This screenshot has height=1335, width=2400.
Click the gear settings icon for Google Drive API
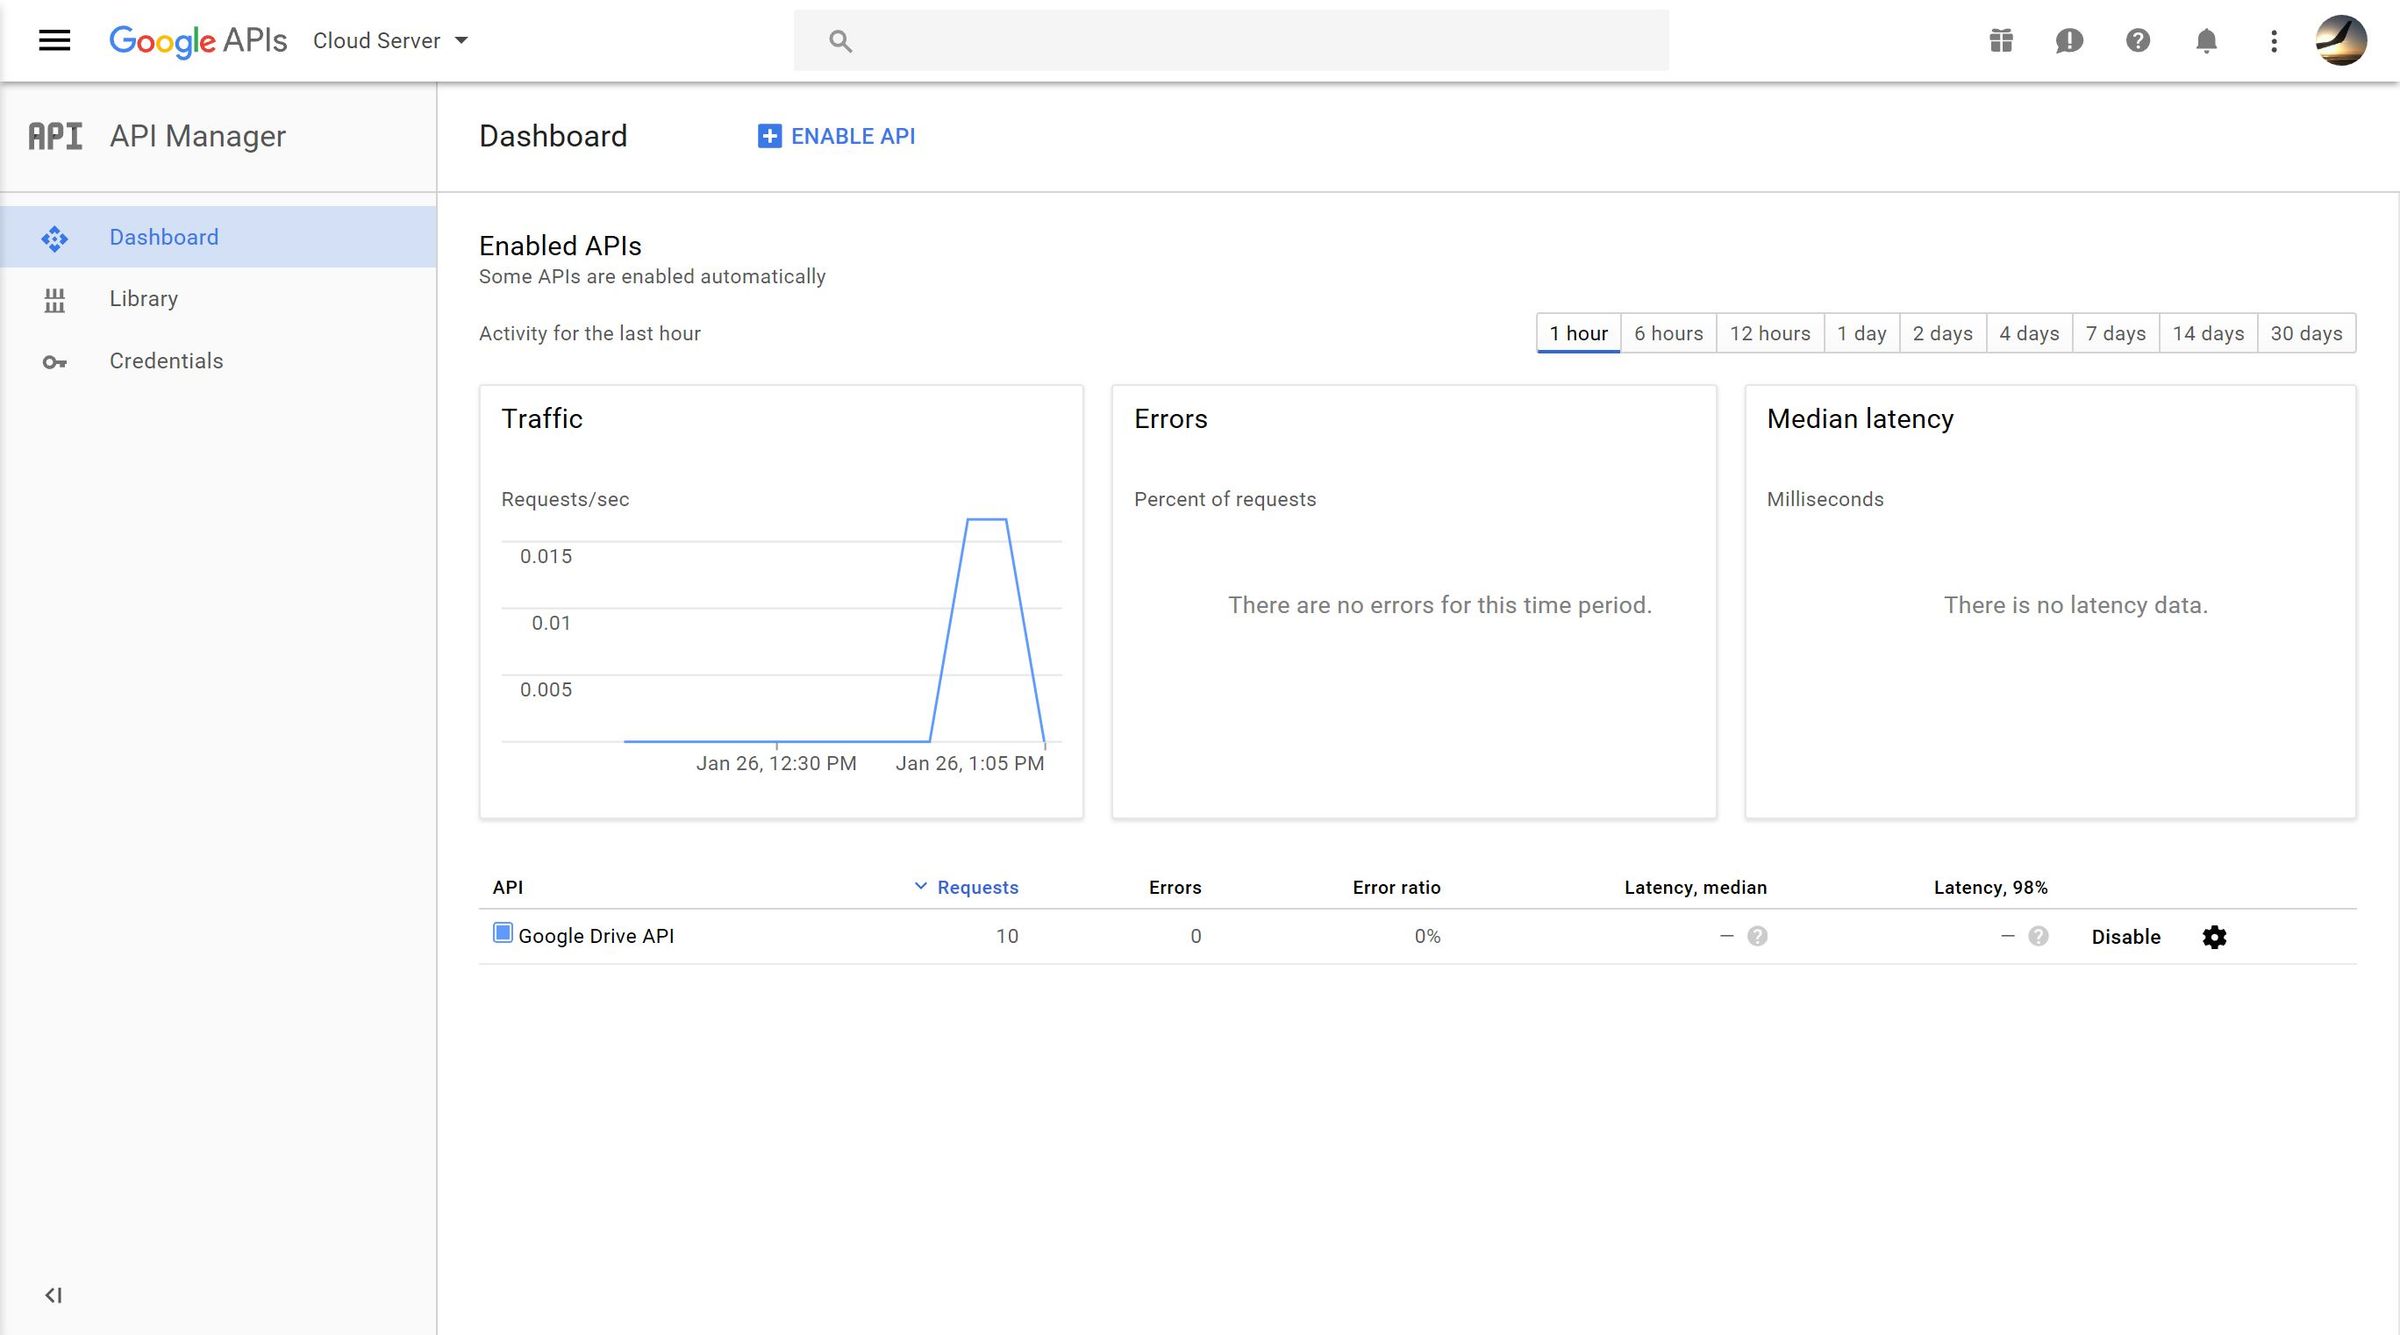pyautogui.click(x=2214, y=937)
